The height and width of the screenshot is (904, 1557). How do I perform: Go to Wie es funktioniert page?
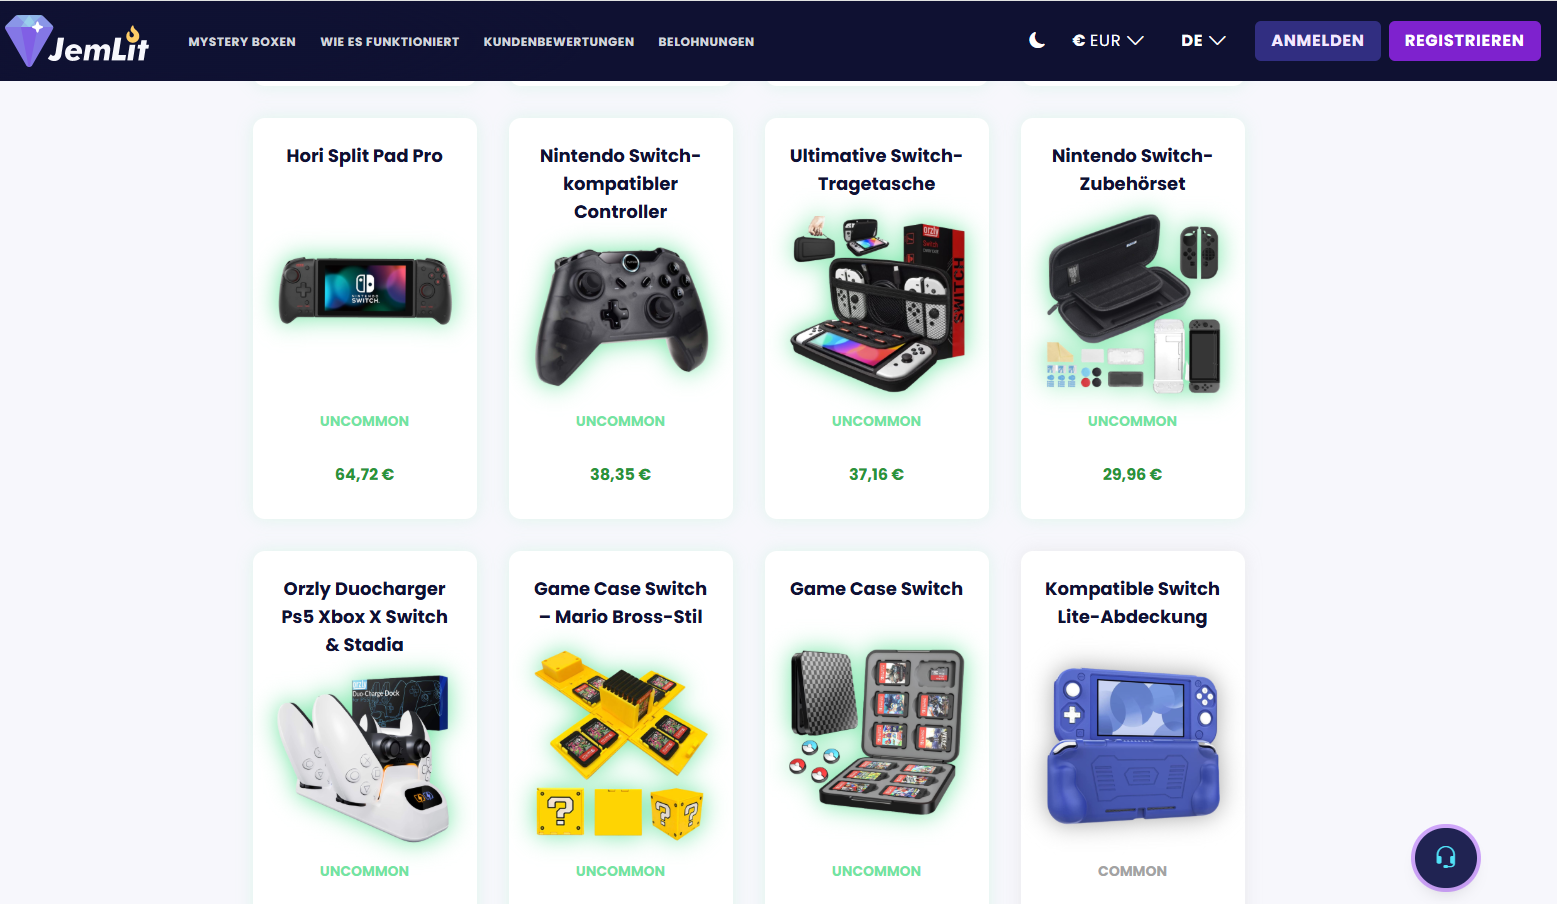390,42
